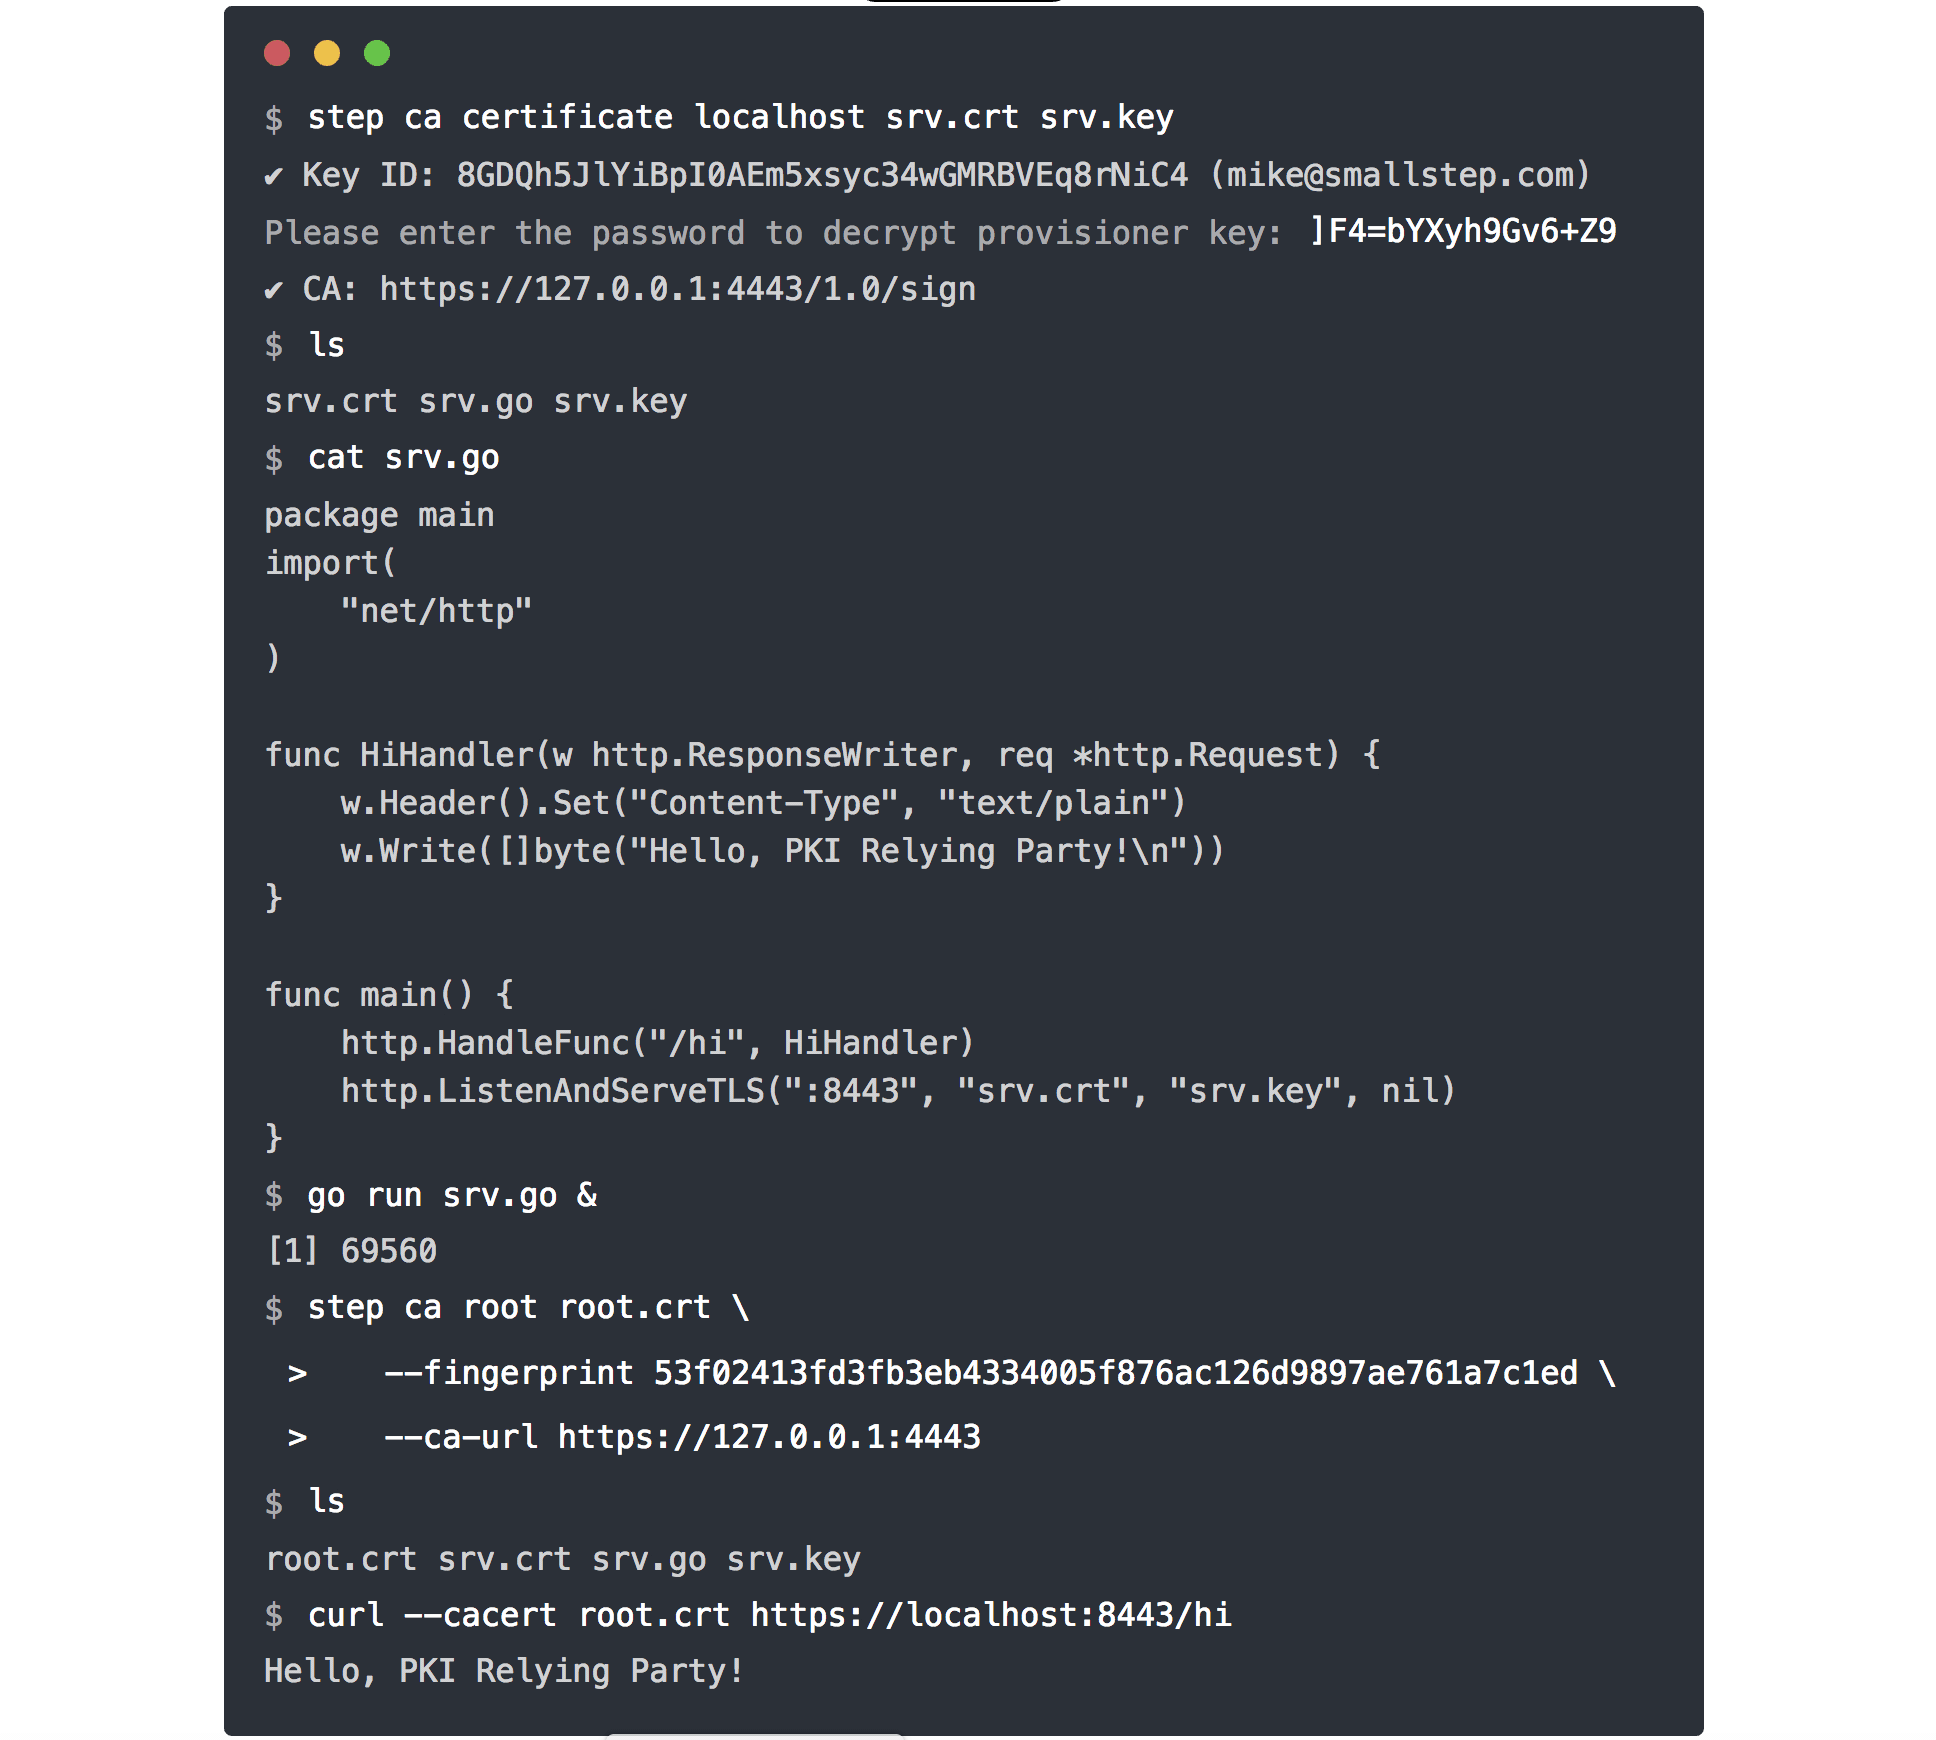Click the go run srv.go command
Viewport: 1936px width, 1740px height.
point(452,1196)
